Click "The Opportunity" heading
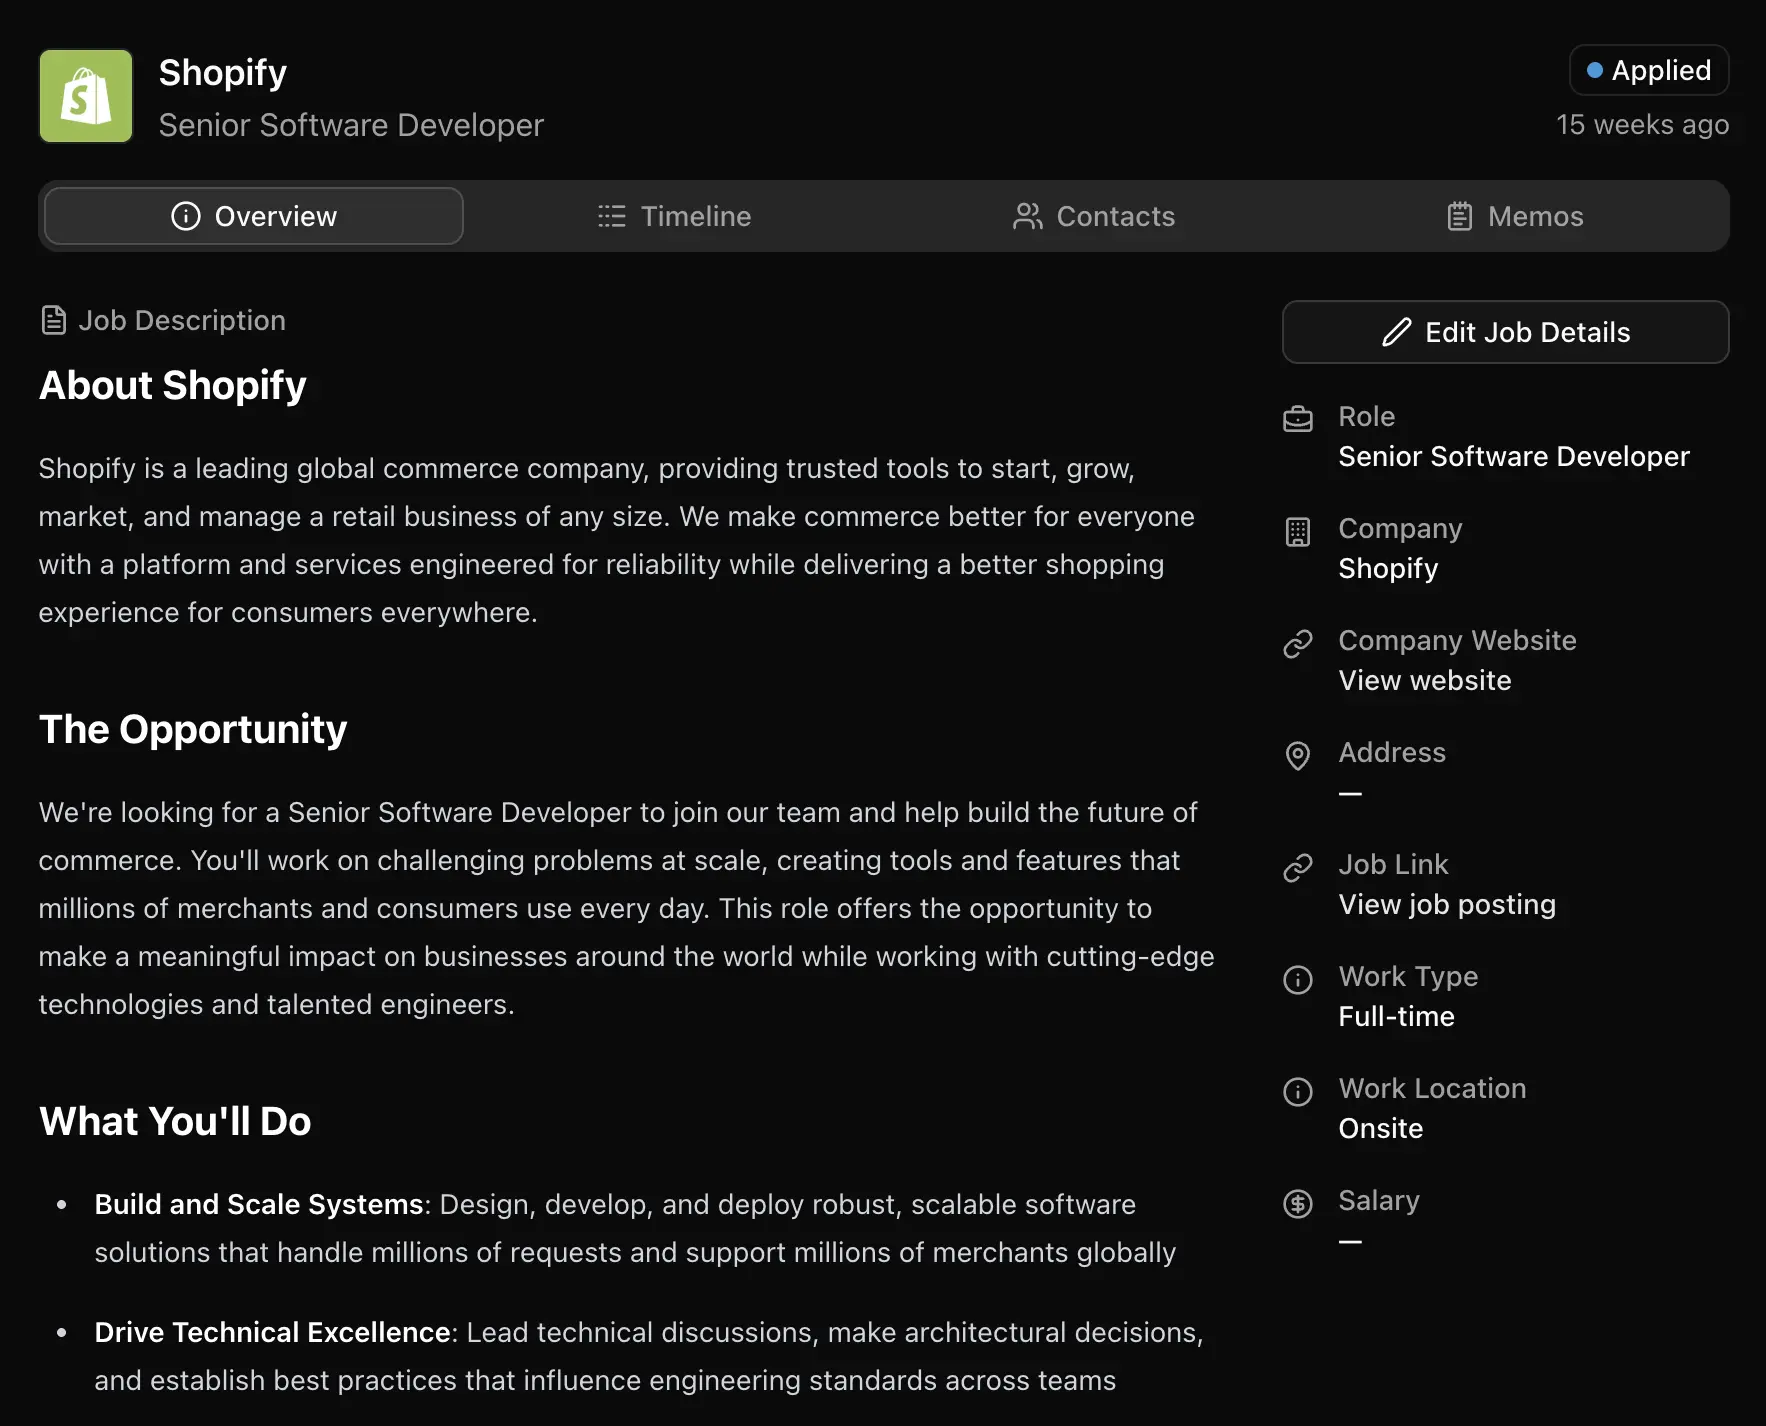Image resolution: width=1766 pixels, height=1426 pixels. [193, 729]
